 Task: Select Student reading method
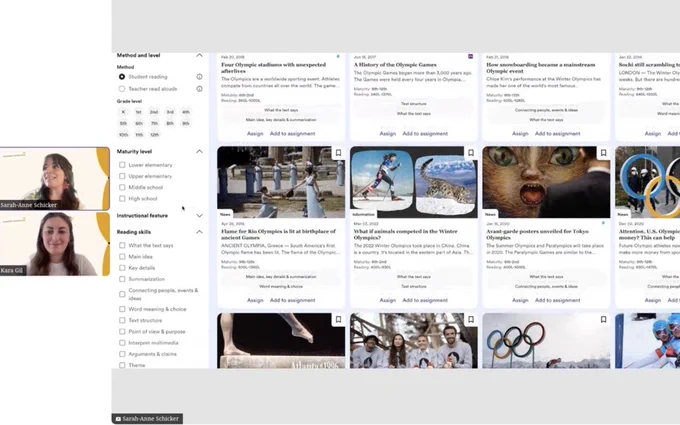(x=122, y=77)
